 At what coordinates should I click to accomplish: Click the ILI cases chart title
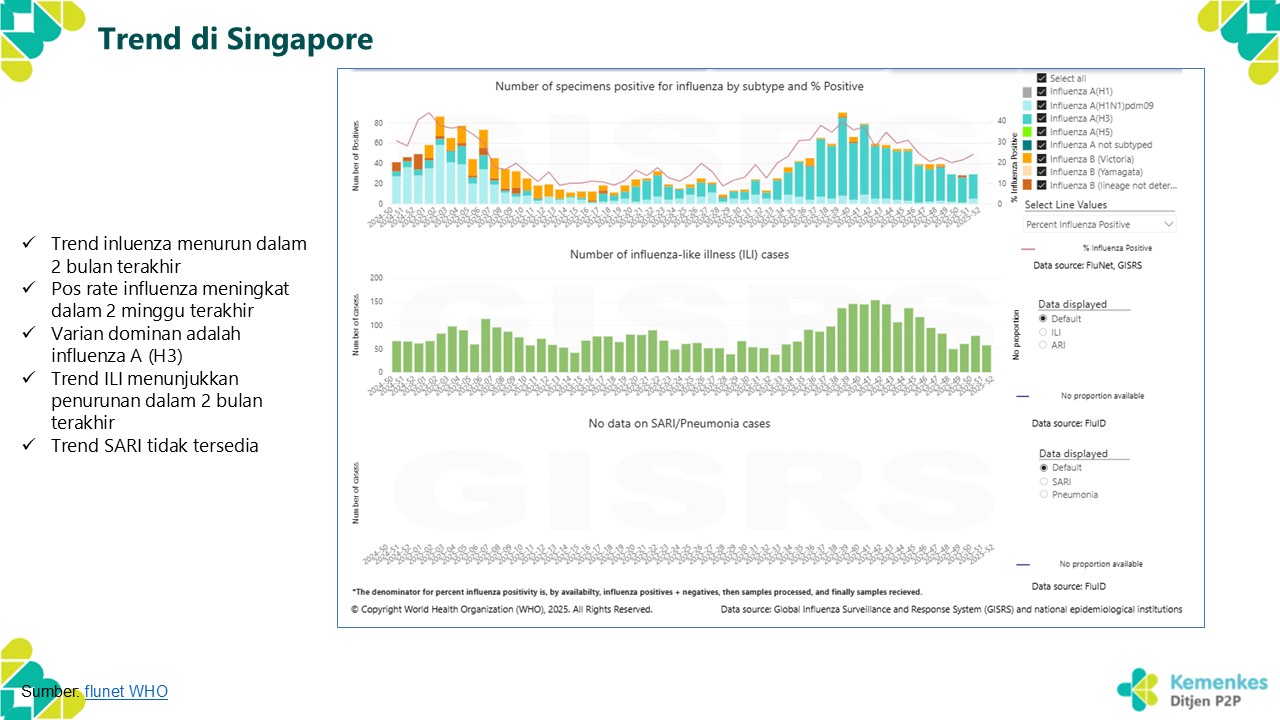tap(679, 255)
